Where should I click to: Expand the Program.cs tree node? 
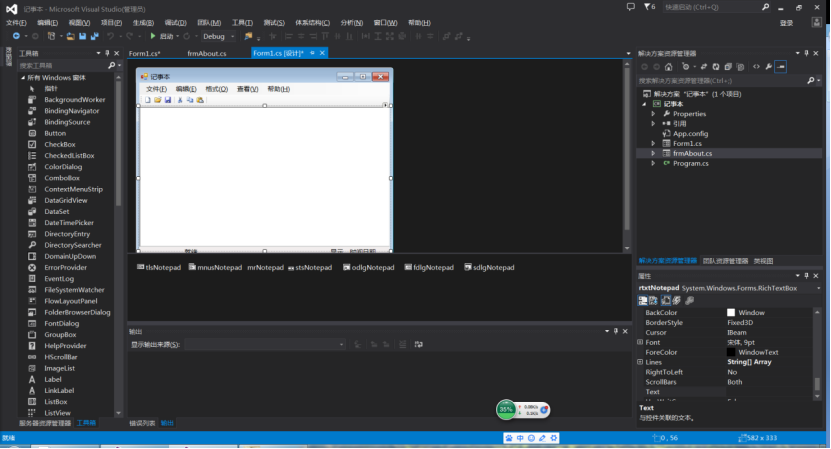coord(653,163)
